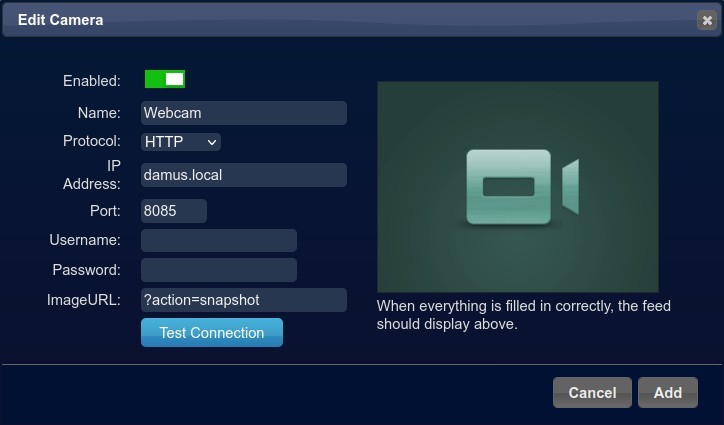724x425 pixels.
Task: Click the ImageURL label
Action: tap(84, 300)
